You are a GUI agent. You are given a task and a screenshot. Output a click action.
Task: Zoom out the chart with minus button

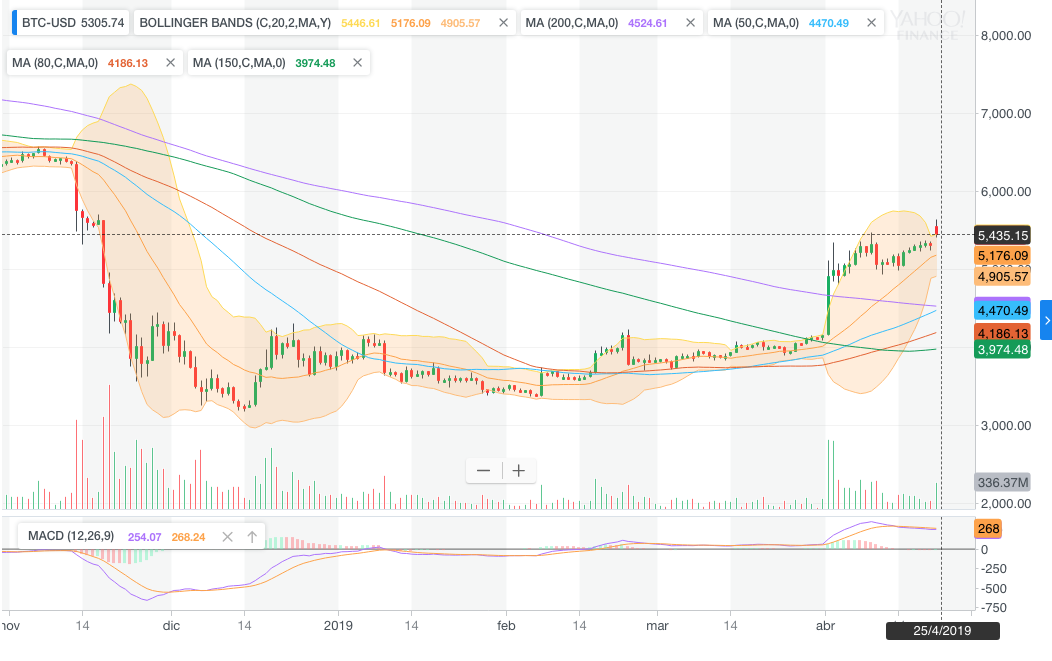[484, 470]
